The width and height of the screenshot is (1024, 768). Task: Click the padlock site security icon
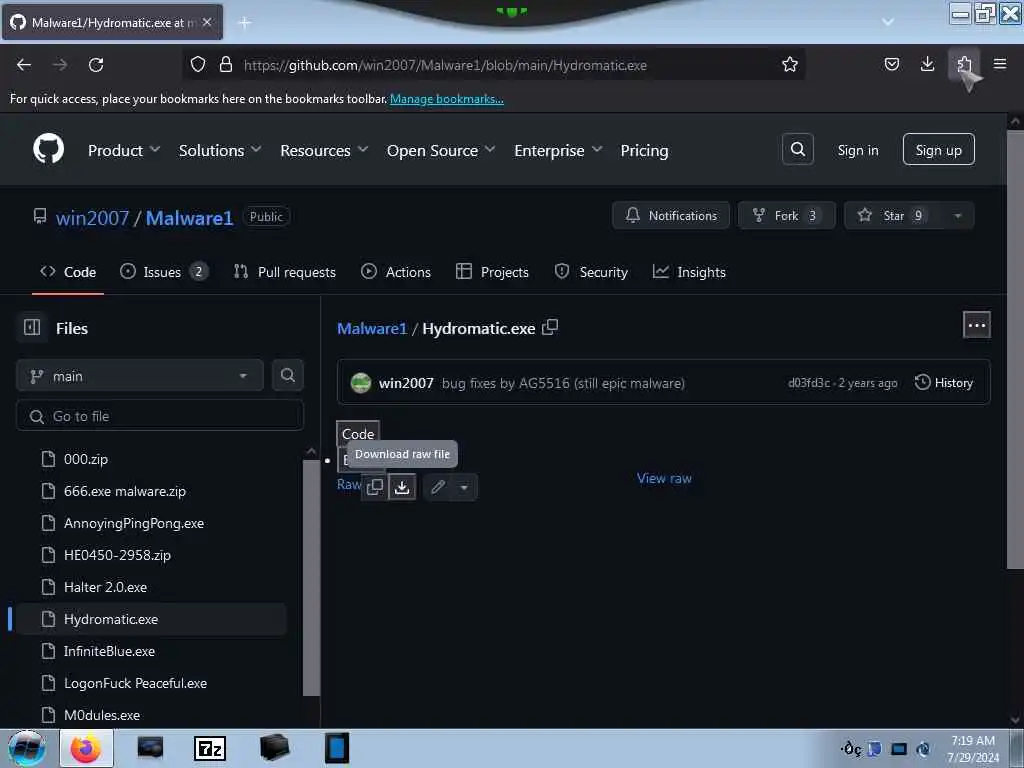point(226,65)
